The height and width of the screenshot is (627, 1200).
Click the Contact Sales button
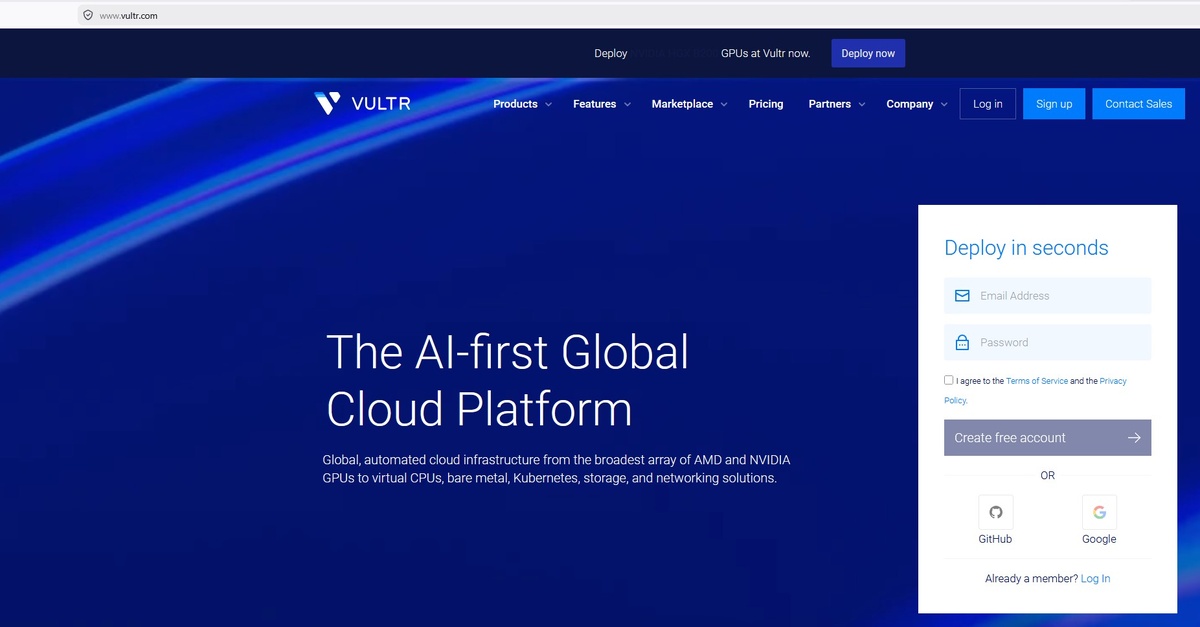pos(1138,104)
